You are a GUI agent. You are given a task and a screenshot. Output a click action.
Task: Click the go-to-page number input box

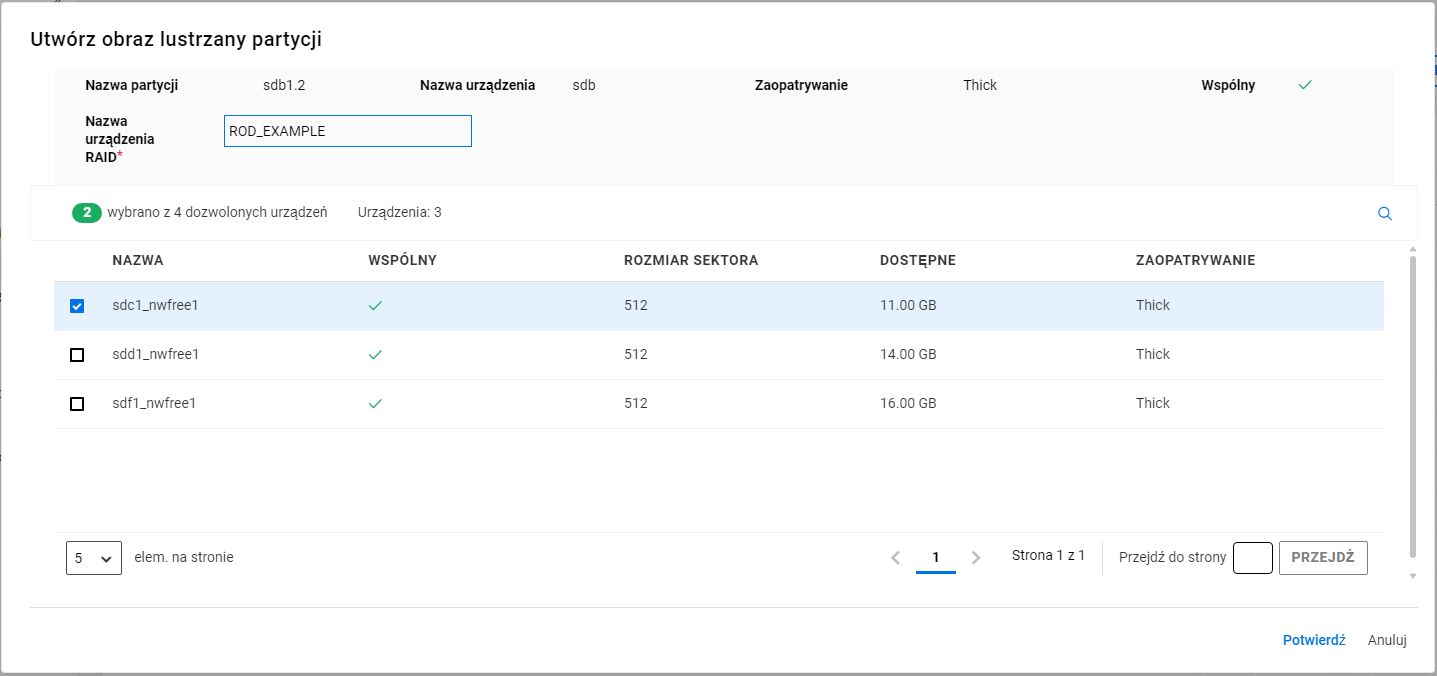tap(1252, 558)
